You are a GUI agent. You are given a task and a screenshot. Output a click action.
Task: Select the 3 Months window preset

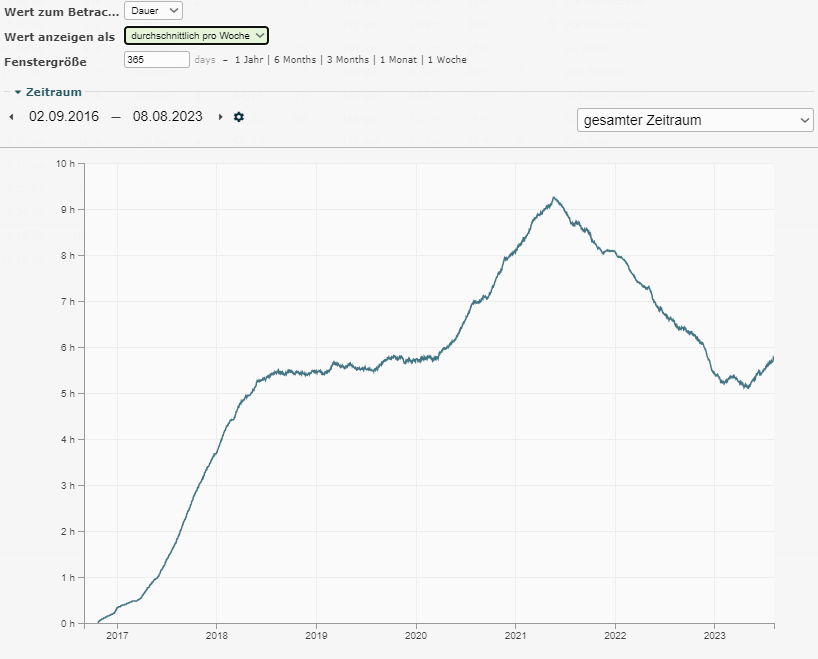[x=348, y=60]
